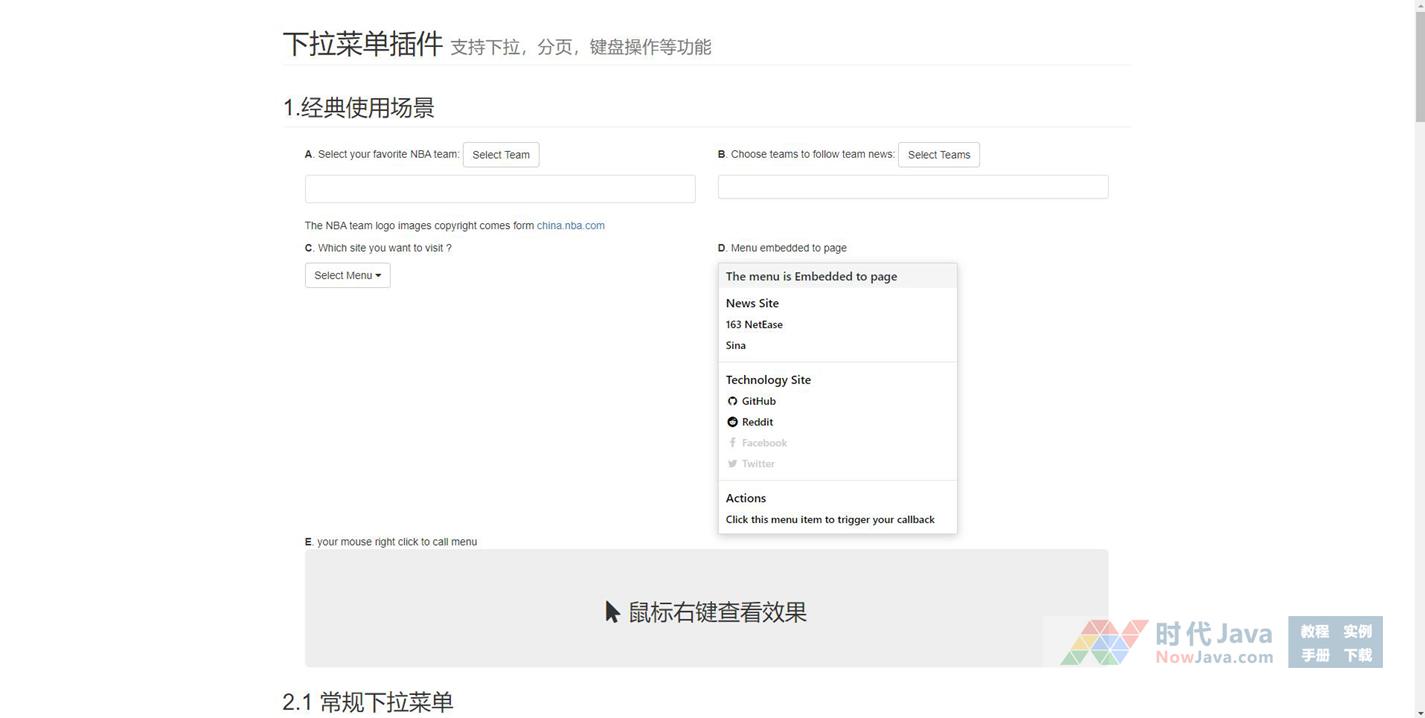
Task: Click the greyed-out Facebook icon
Action: coord(732,443)
